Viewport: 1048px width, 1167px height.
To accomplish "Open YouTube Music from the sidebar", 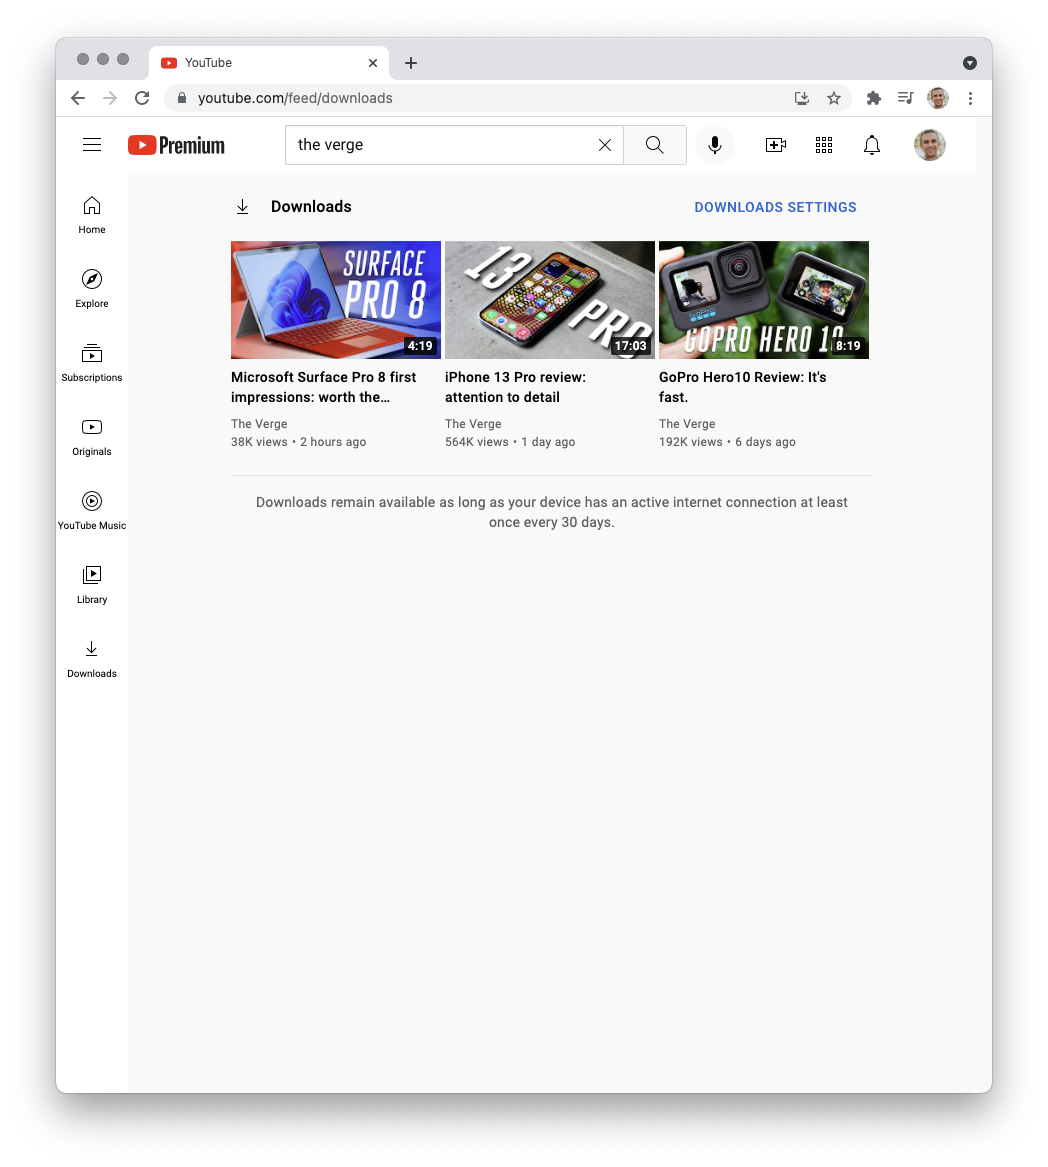I will (92, 510).
